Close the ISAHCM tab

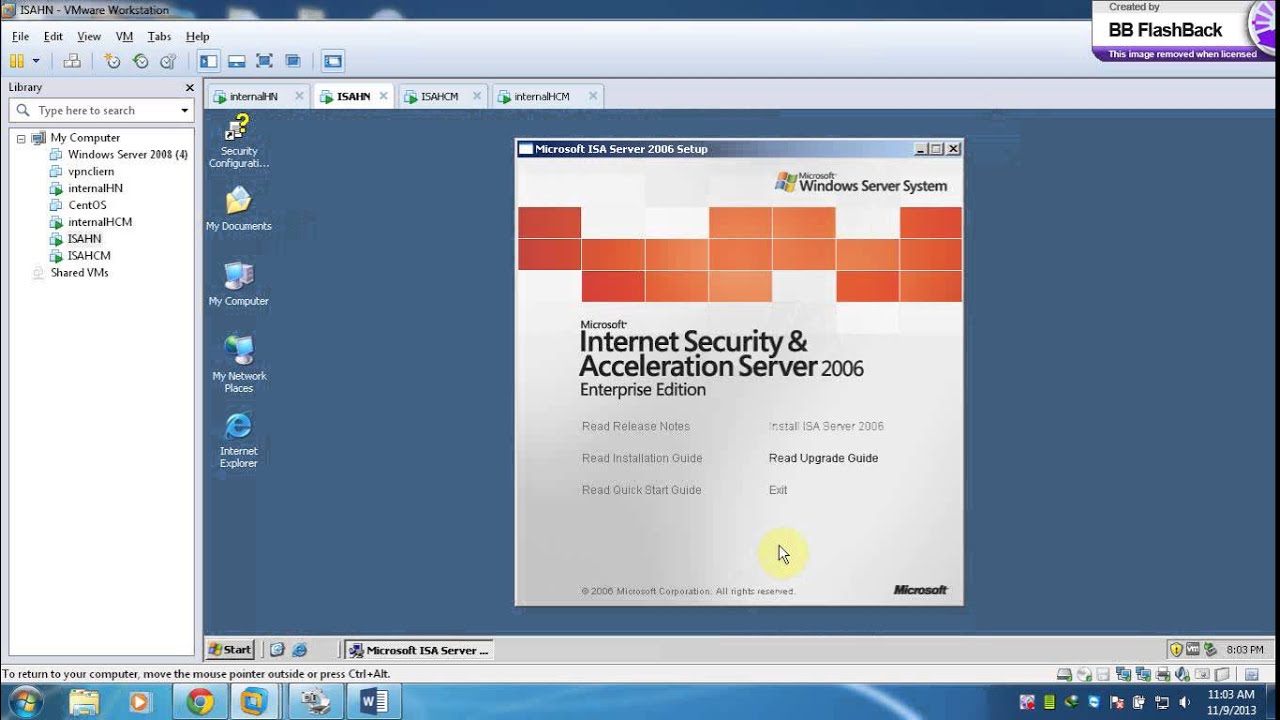click(x=477, y=96)
